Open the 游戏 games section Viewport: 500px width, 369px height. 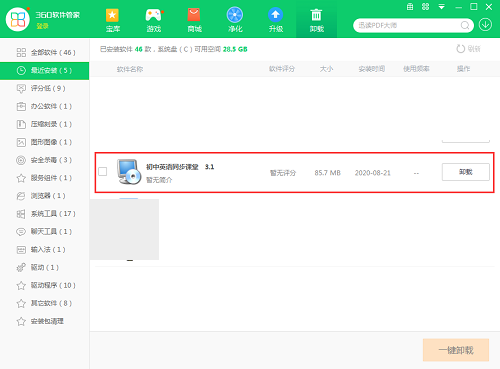154,20
